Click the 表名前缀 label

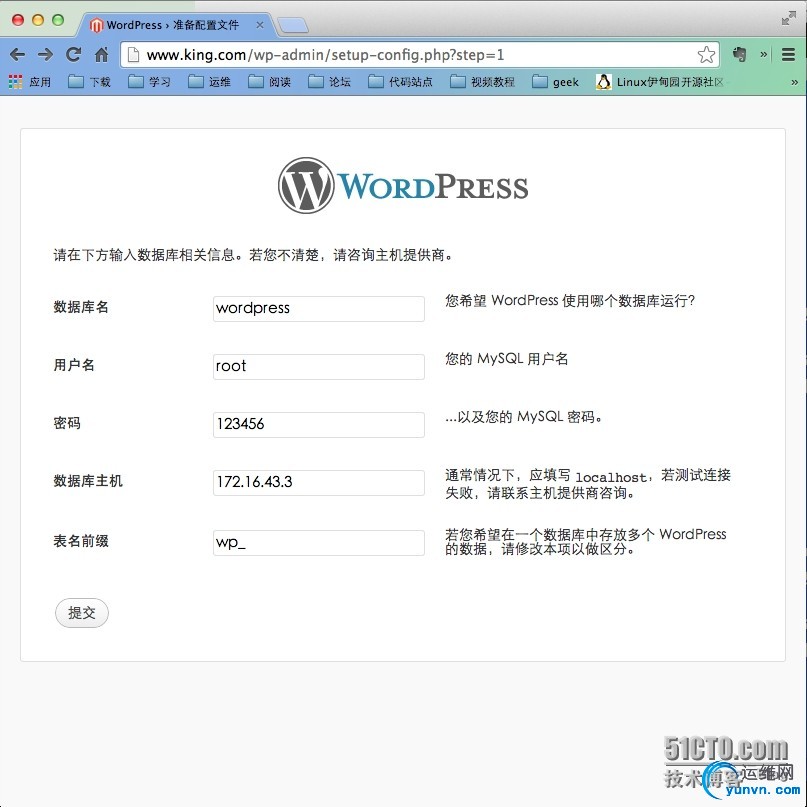[81, 541]
